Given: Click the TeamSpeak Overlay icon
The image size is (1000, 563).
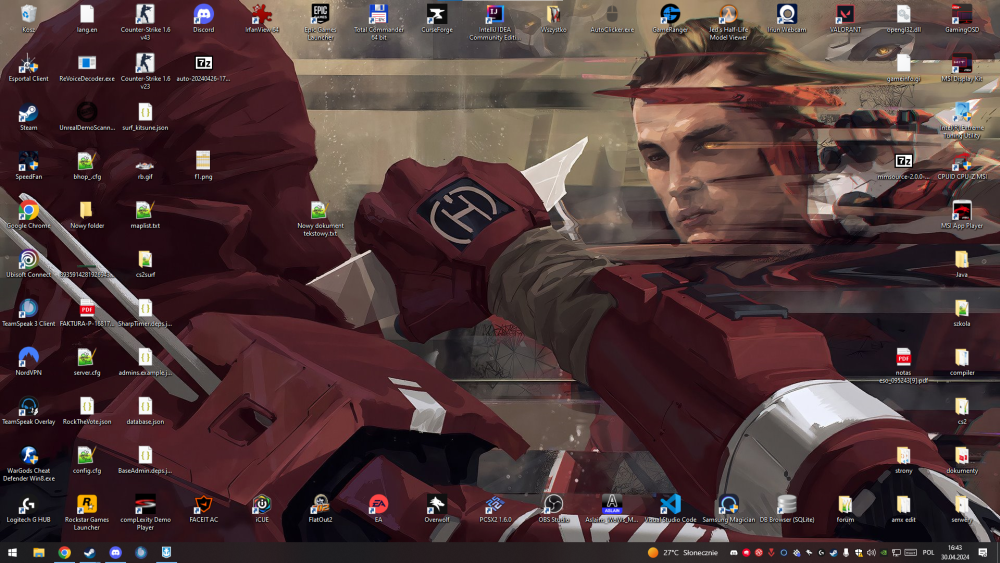Looking at the screenshot, I should [x=28, y=411].
